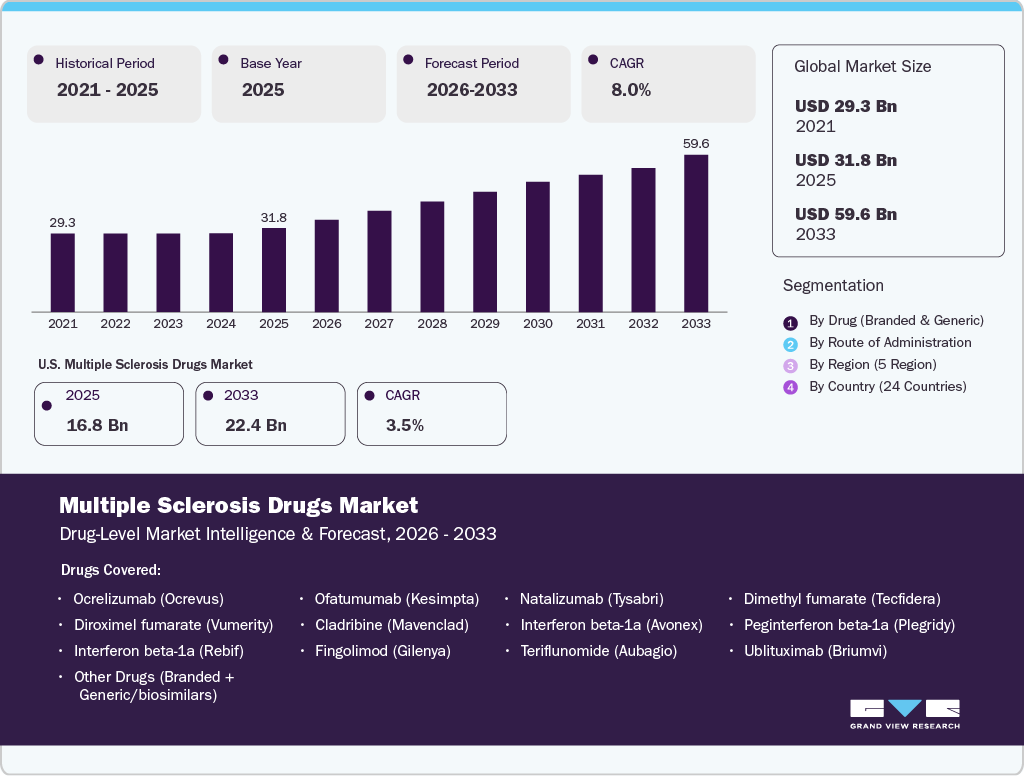
Task: Click Interferon beta-1a (Avonex) entry
Action: point(611,625)
